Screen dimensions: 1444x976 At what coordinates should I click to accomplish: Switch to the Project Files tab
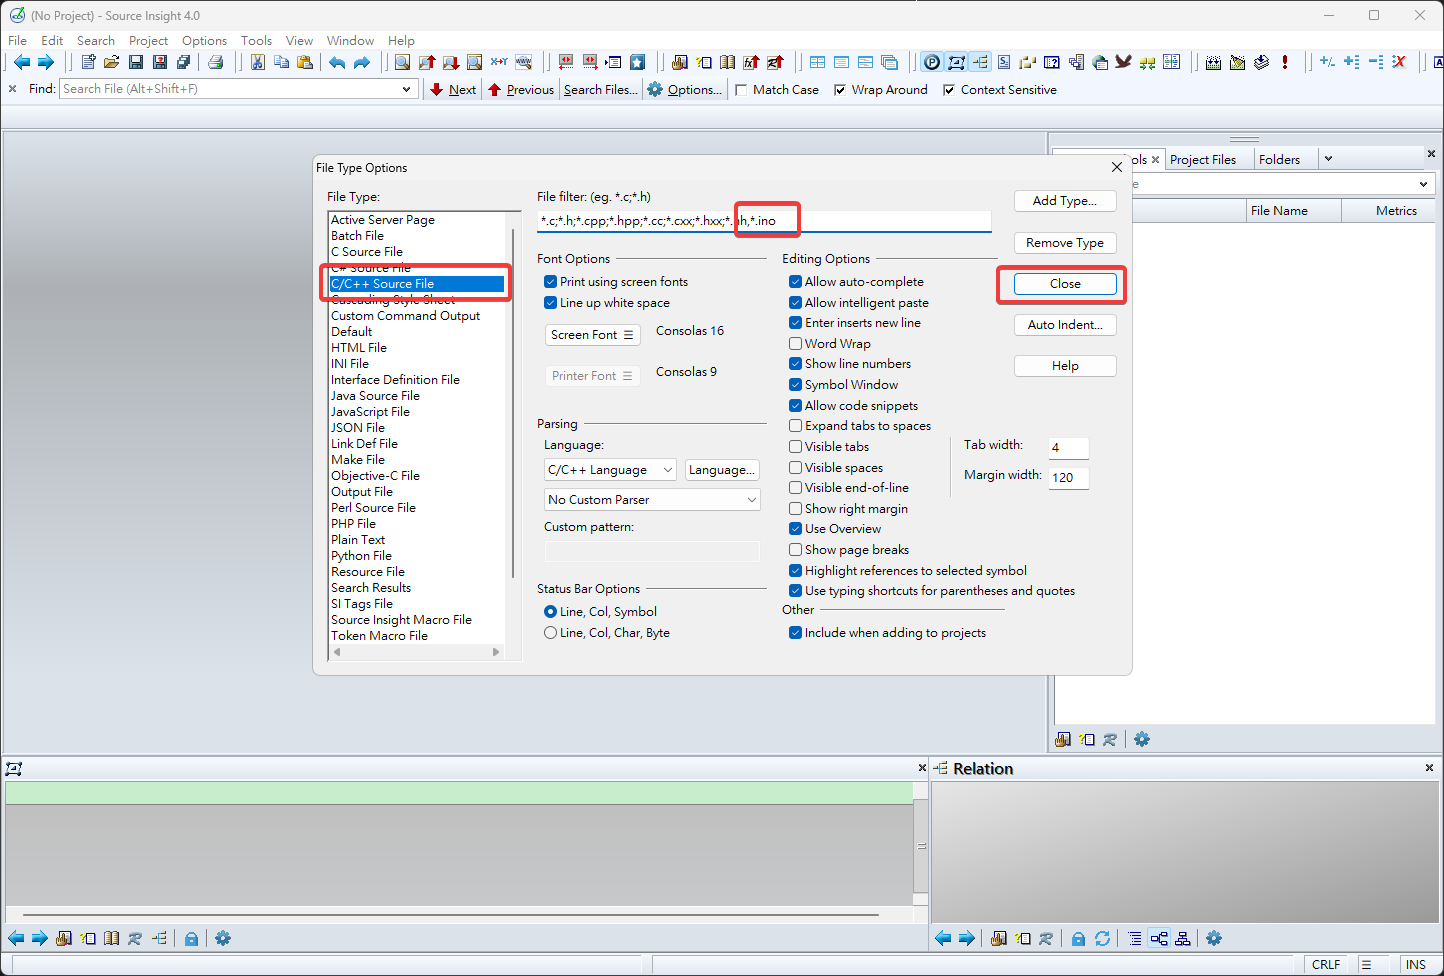click(x=1203, y=160)
